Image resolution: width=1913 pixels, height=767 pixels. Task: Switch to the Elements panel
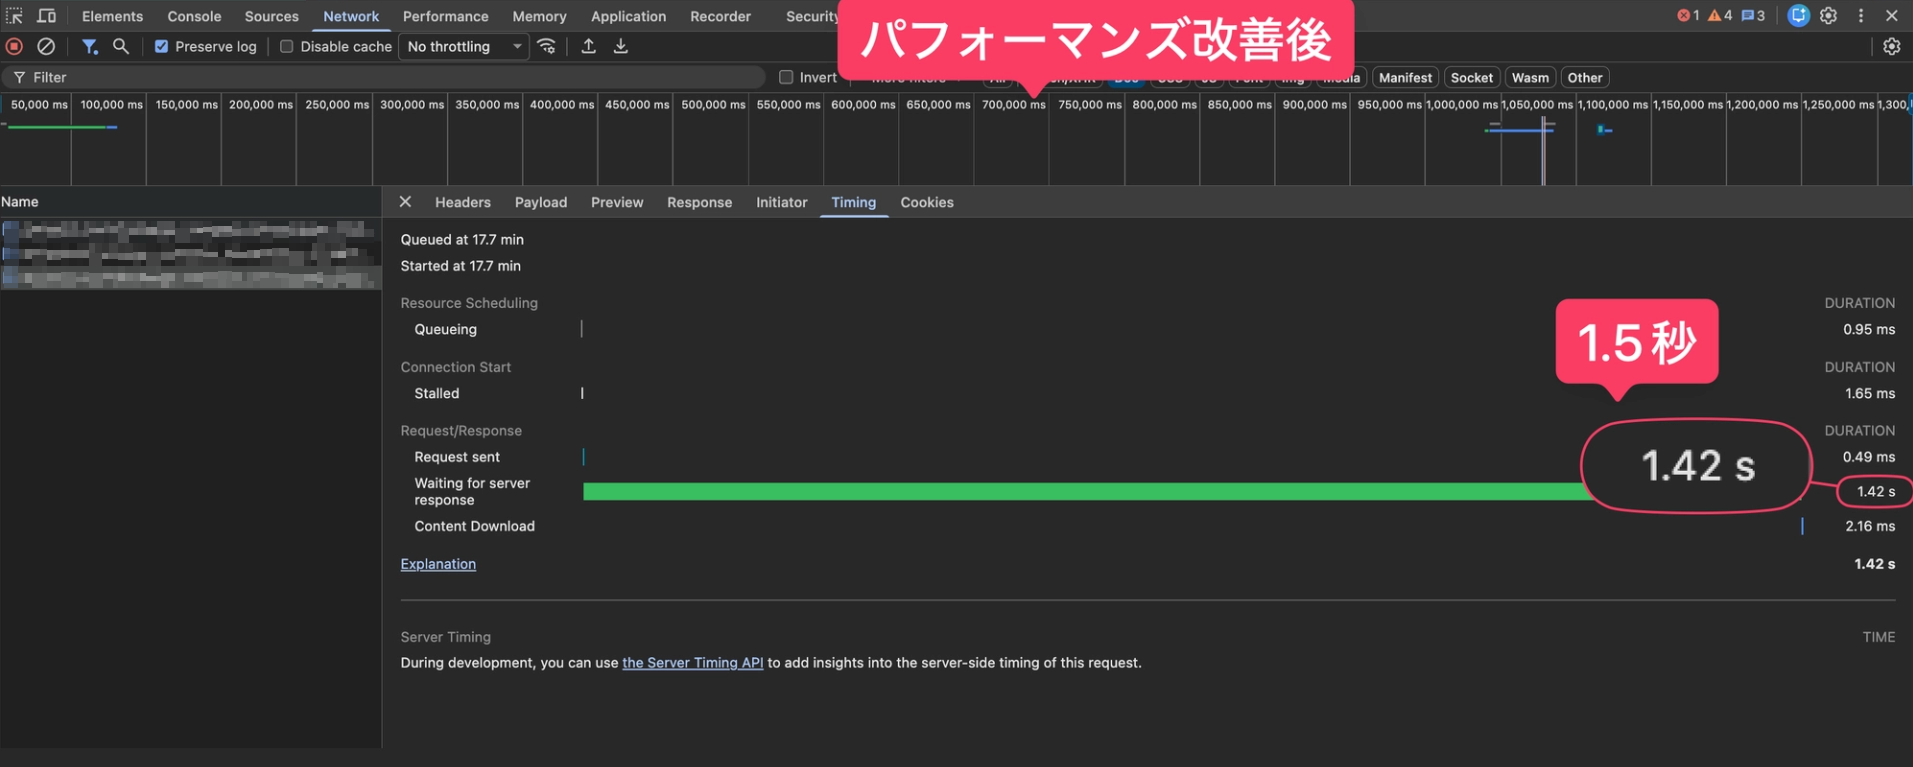(x=112, y=16)
